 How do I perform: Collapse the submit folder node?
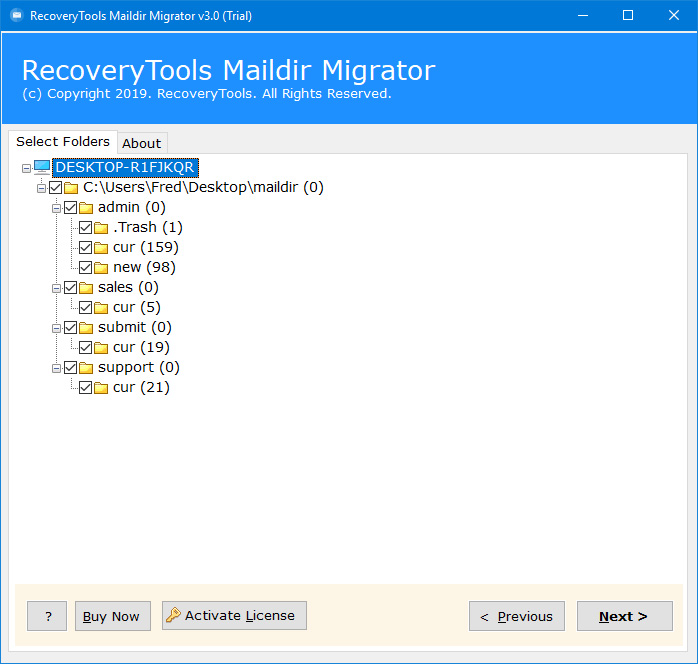(x=57, y=328)
